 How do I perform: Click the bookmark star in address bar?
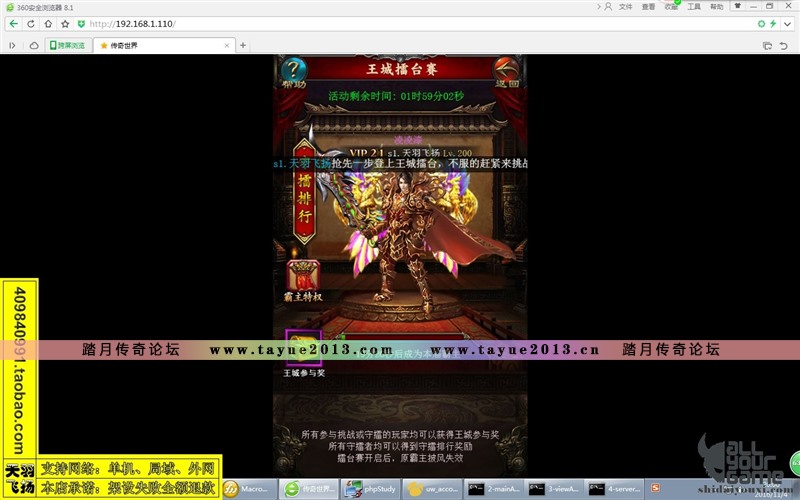(x=66, y=23)
